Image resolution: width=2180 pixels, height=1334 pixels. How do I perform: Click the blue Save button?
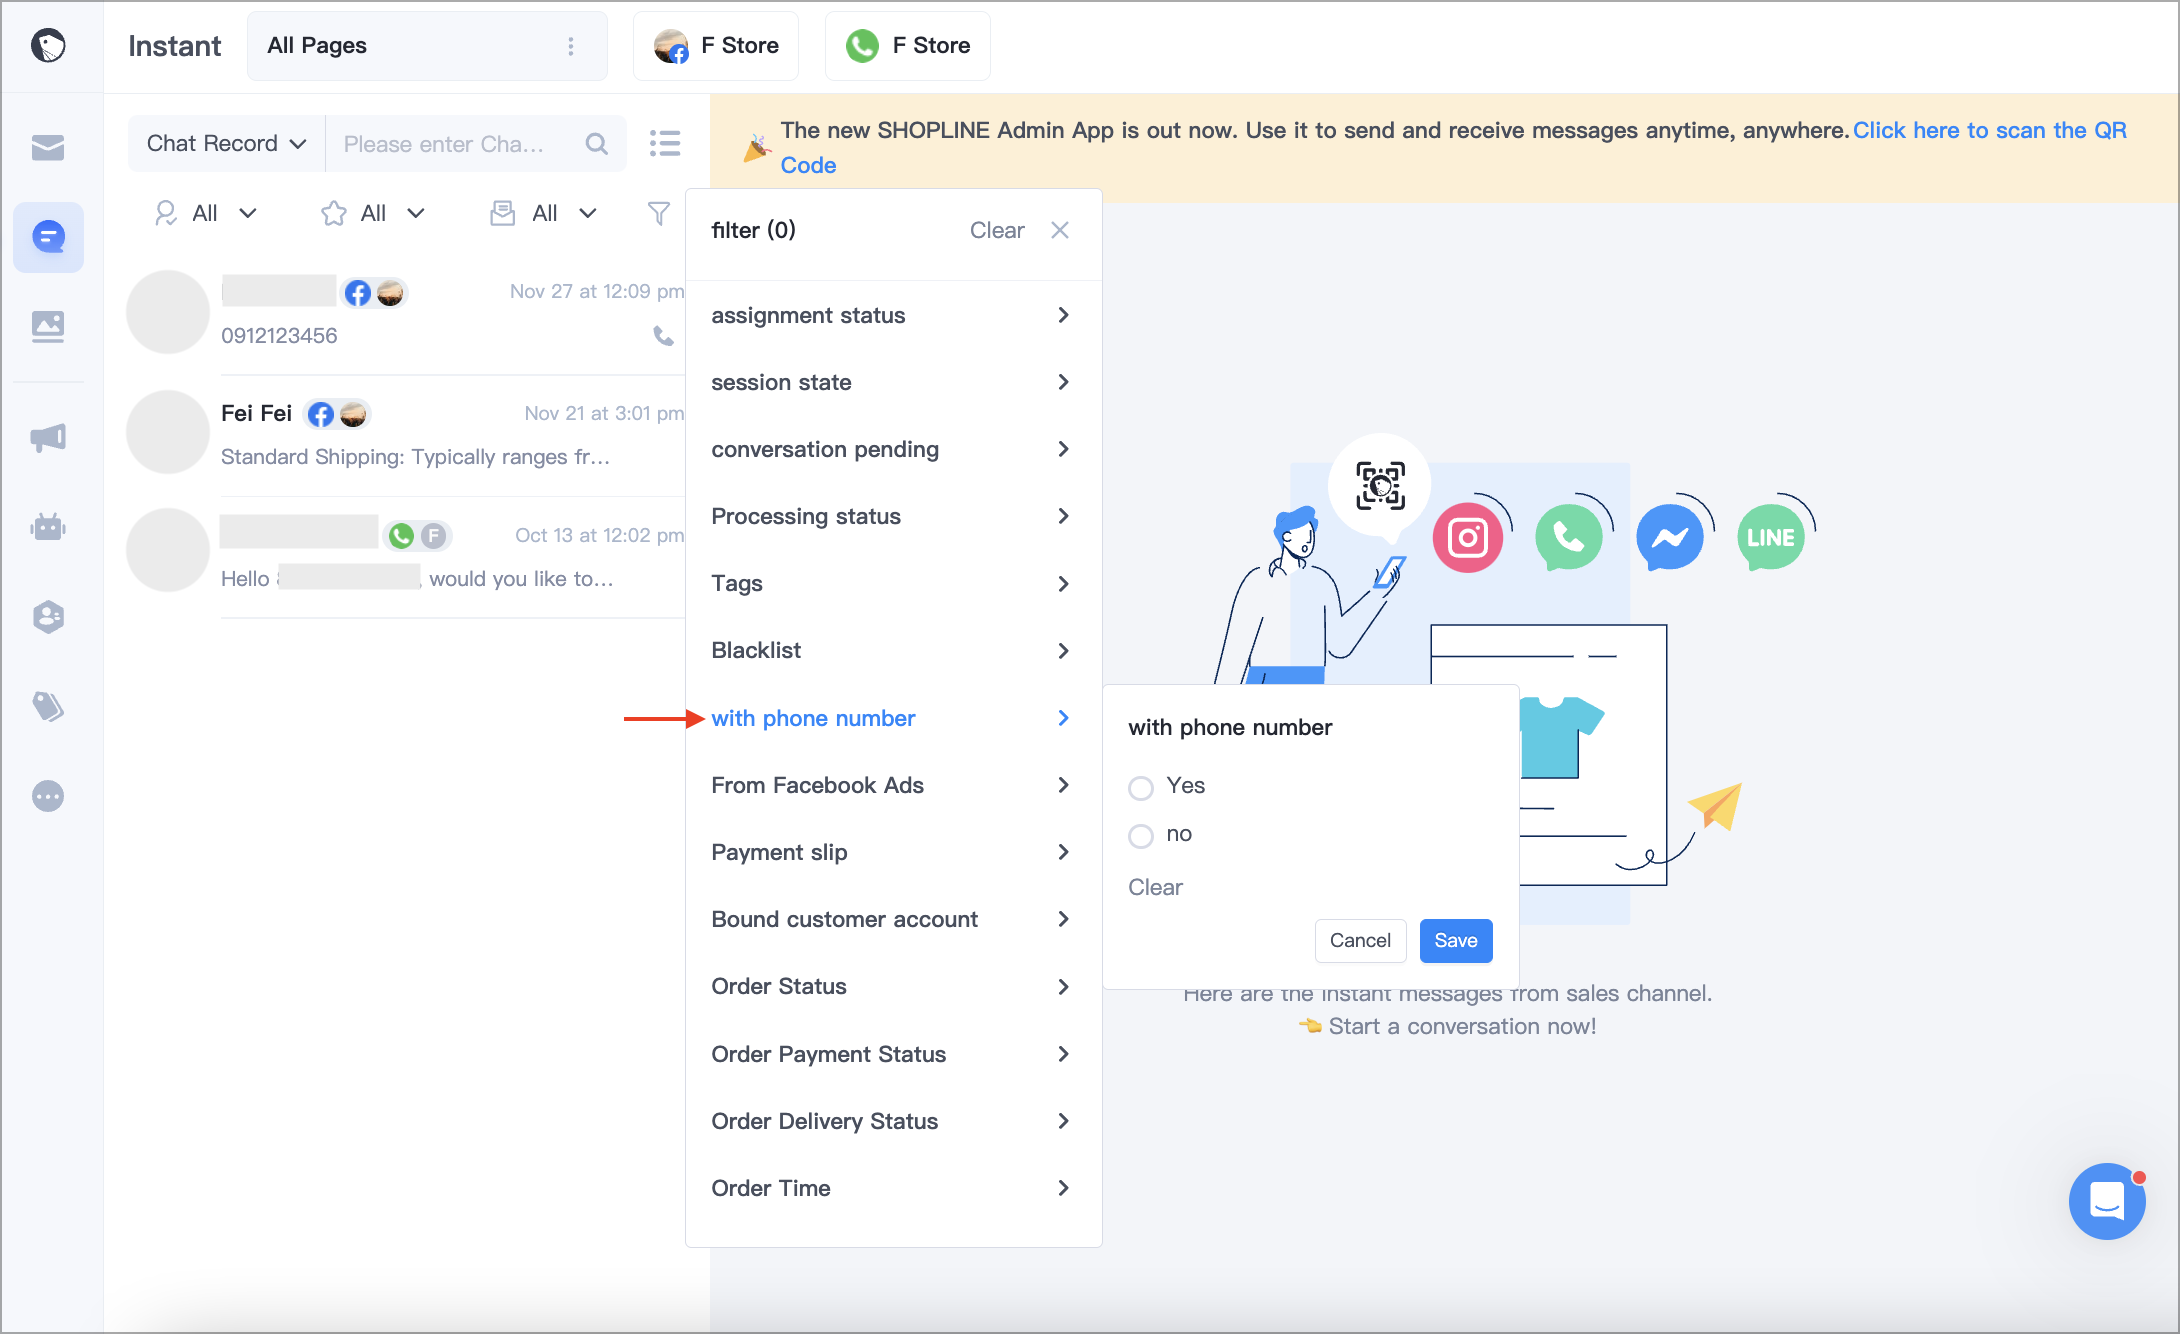[1456, 941]
